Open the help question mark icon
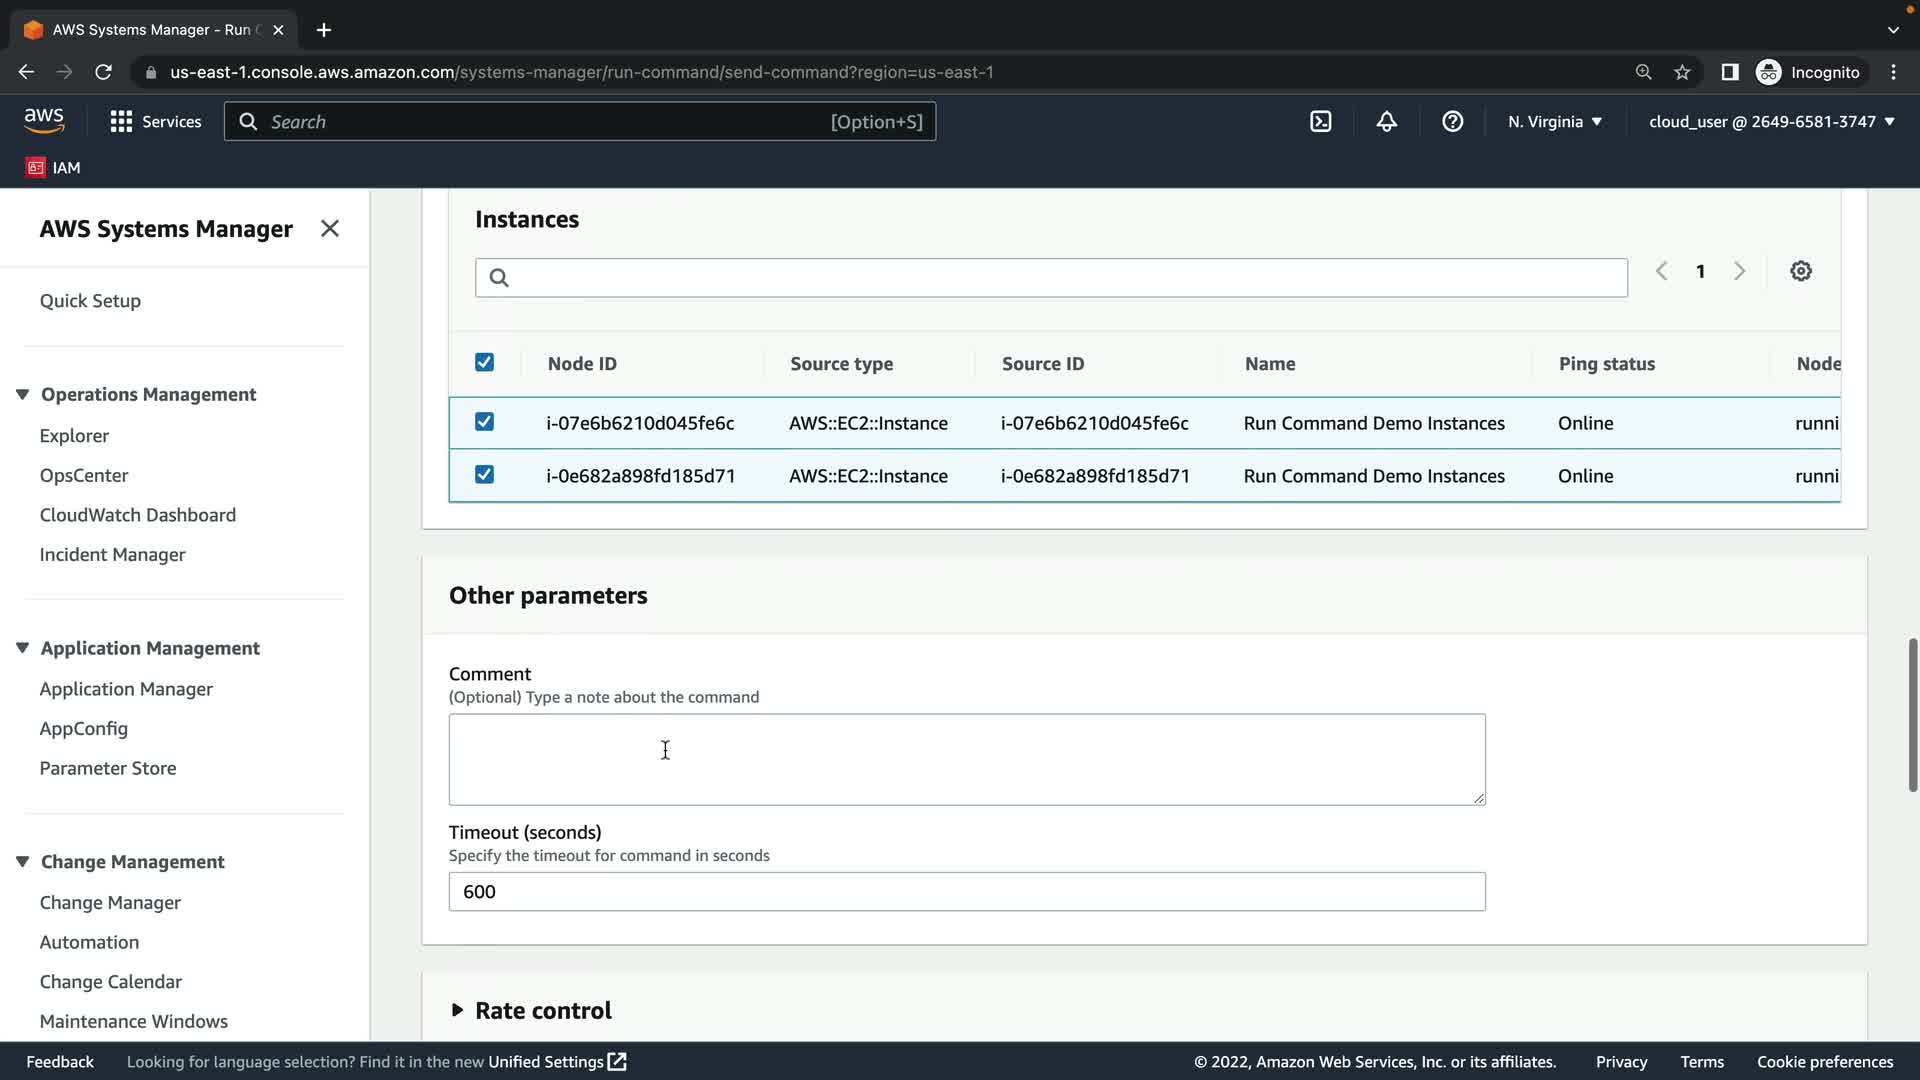 click(x=1452, y=121)
